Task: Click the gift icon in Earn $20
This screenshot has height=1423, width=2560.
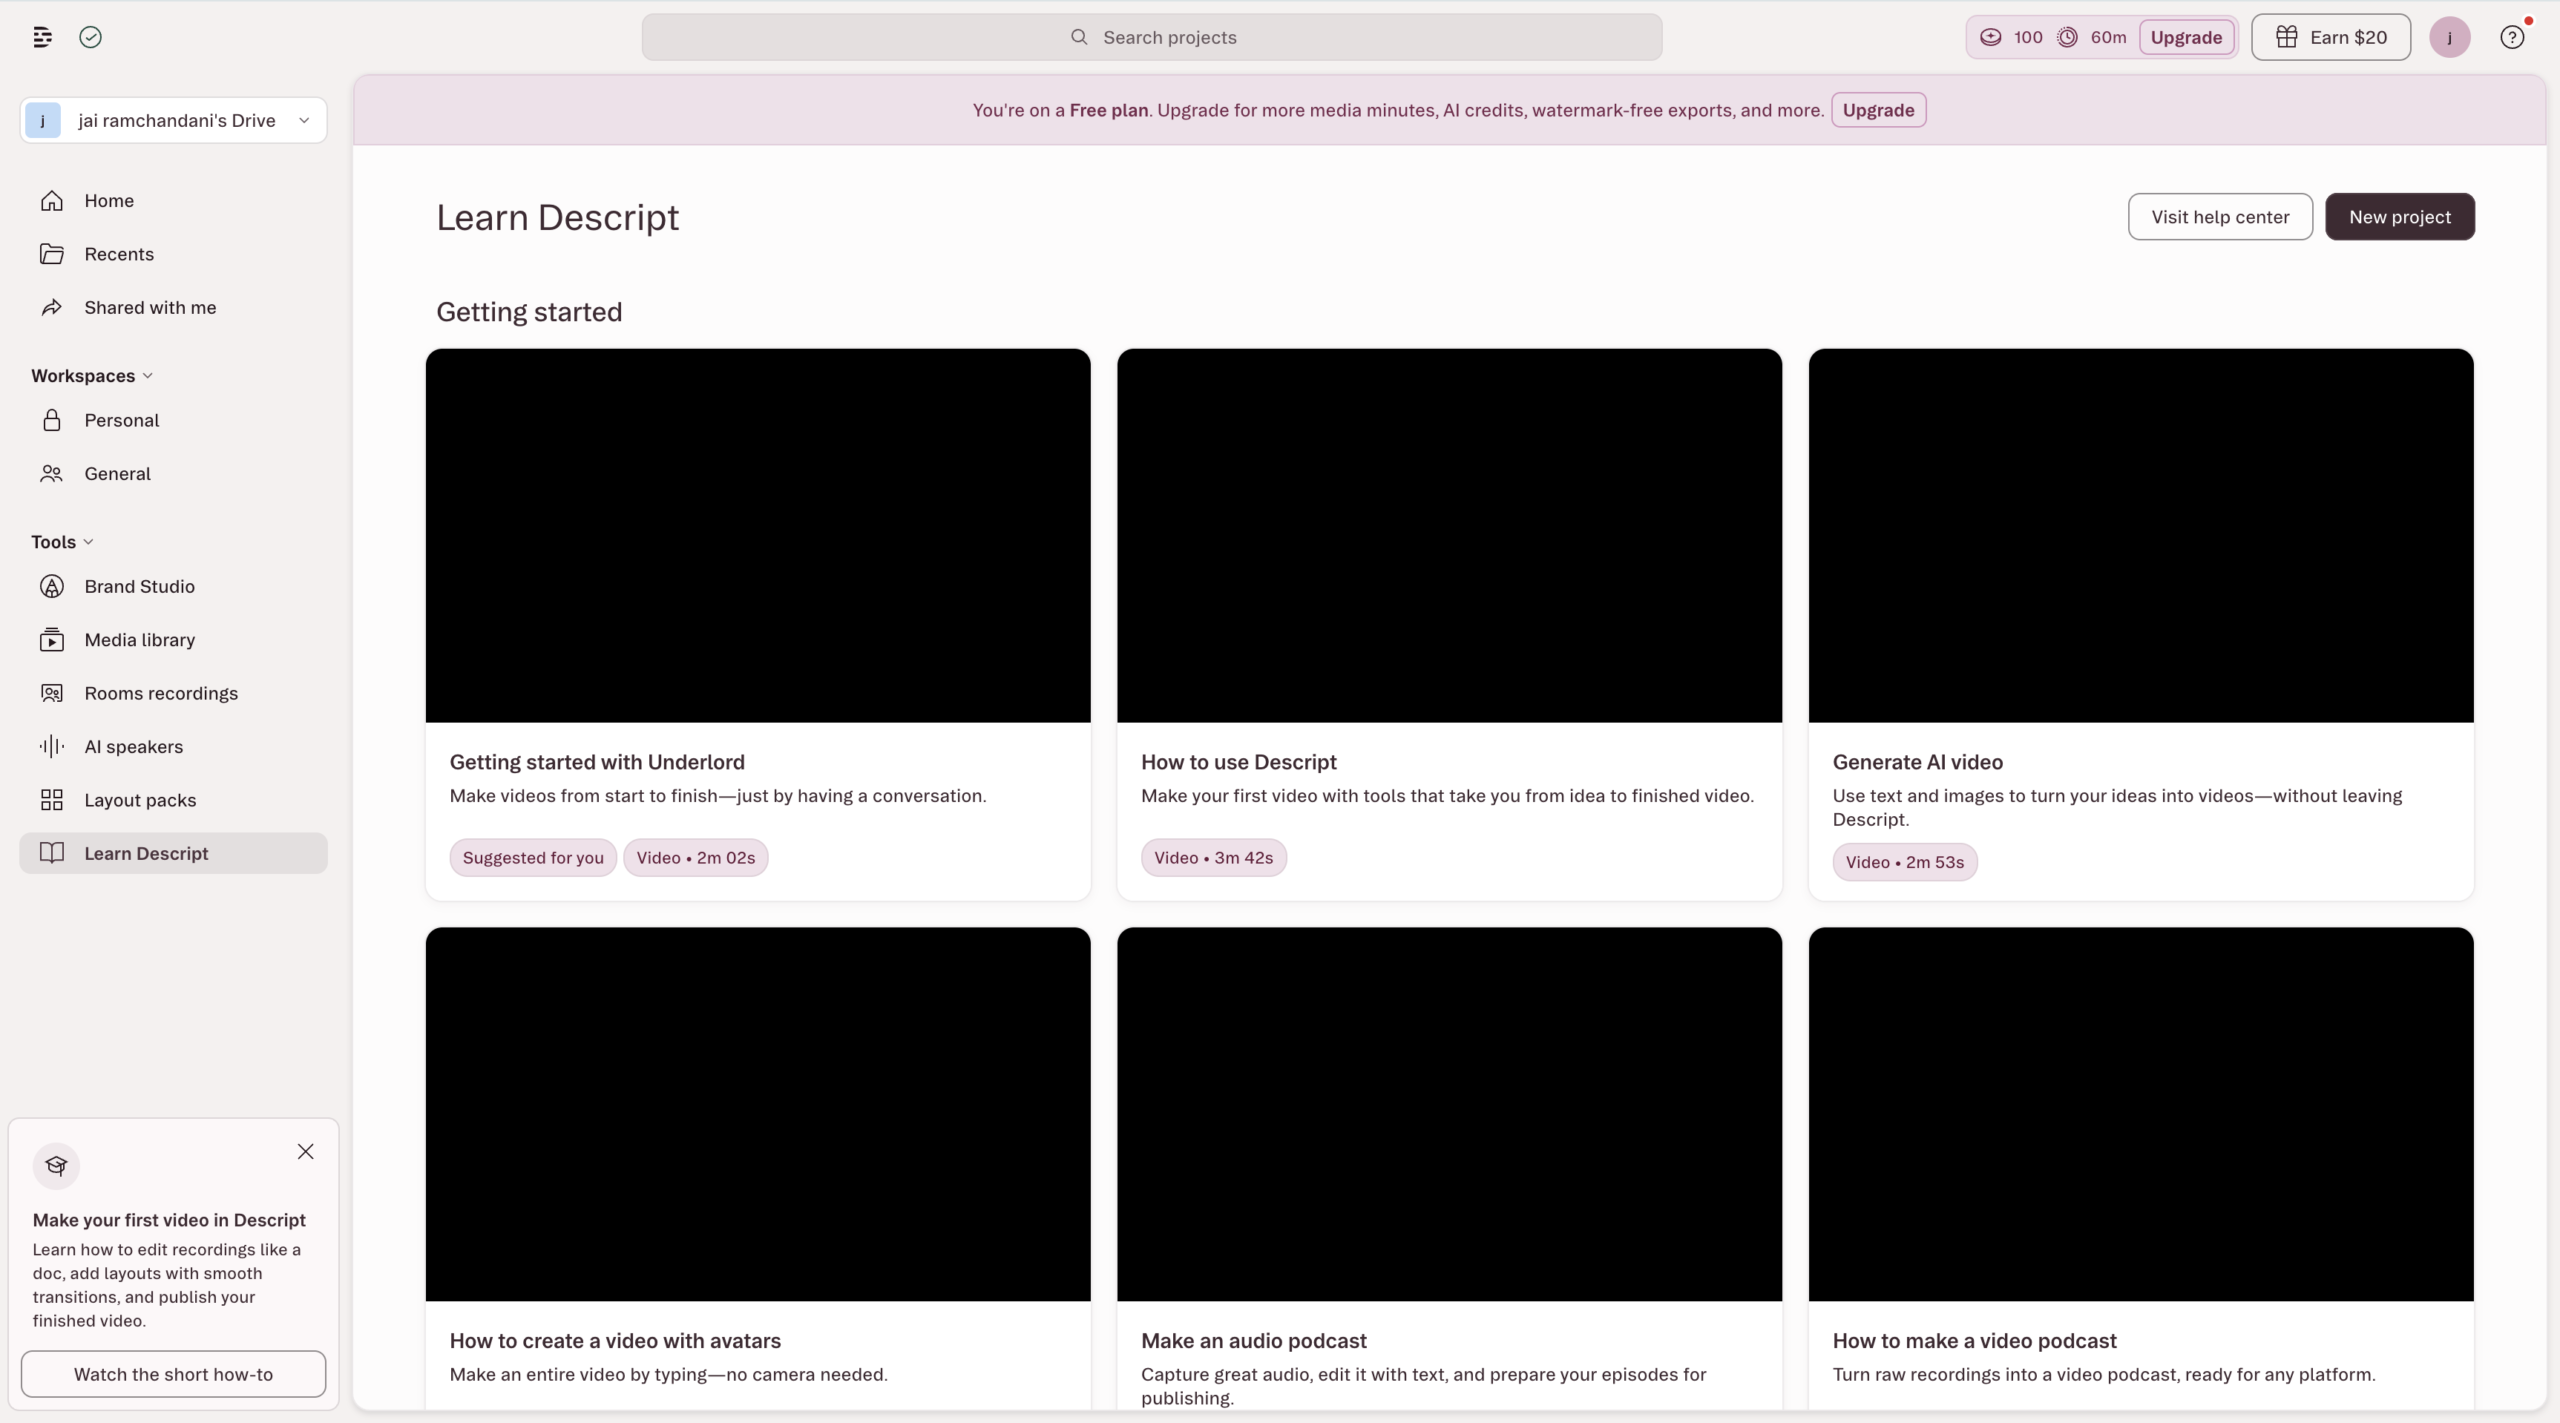Action: click(2287, 37)
